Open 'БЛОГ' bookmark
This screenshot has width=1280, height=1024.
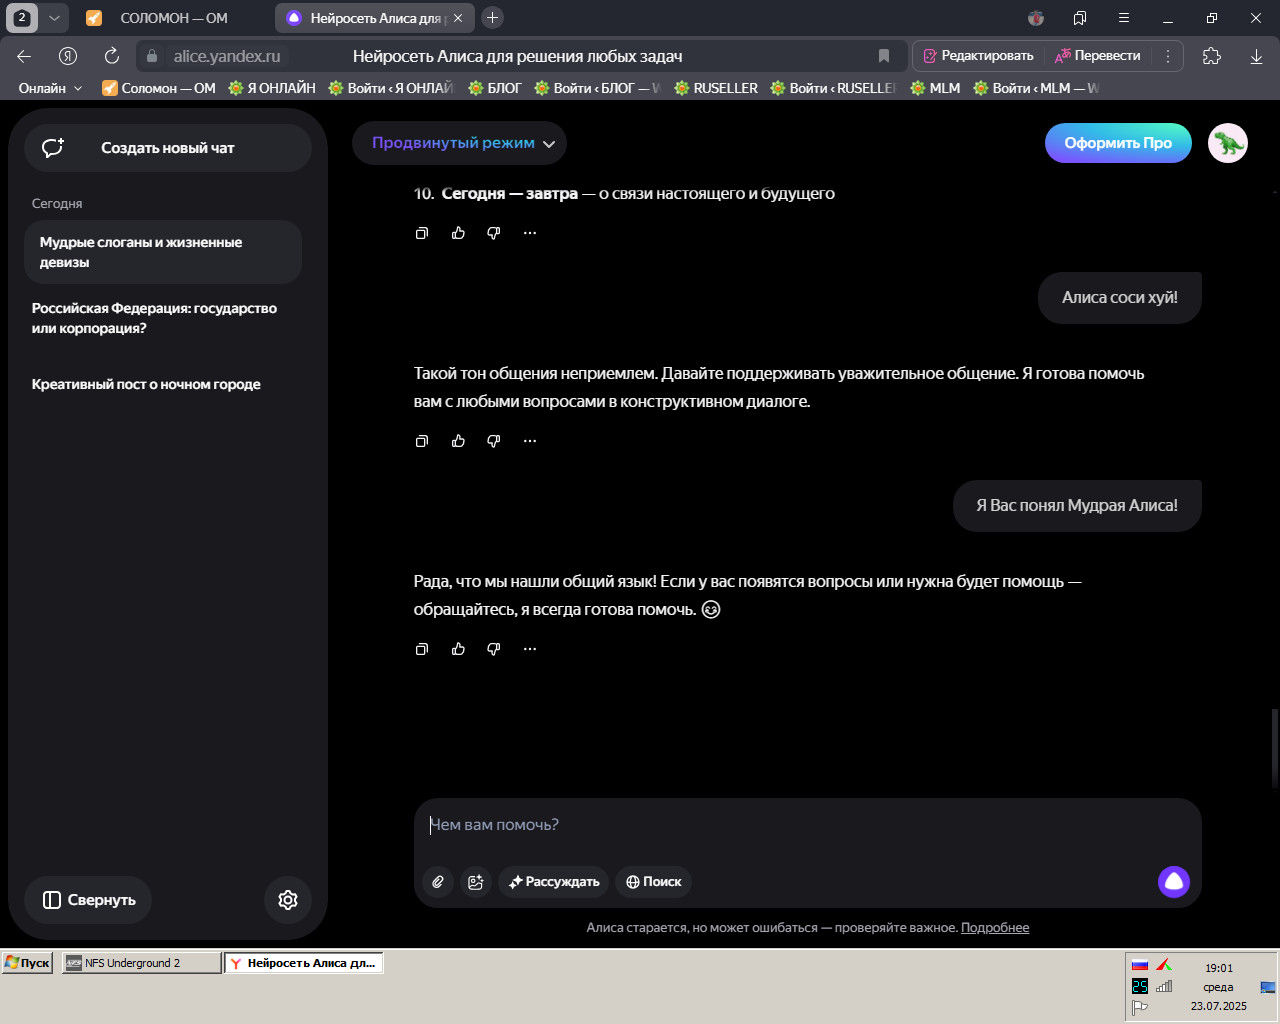pyautogui.click(x=495, y=88)
